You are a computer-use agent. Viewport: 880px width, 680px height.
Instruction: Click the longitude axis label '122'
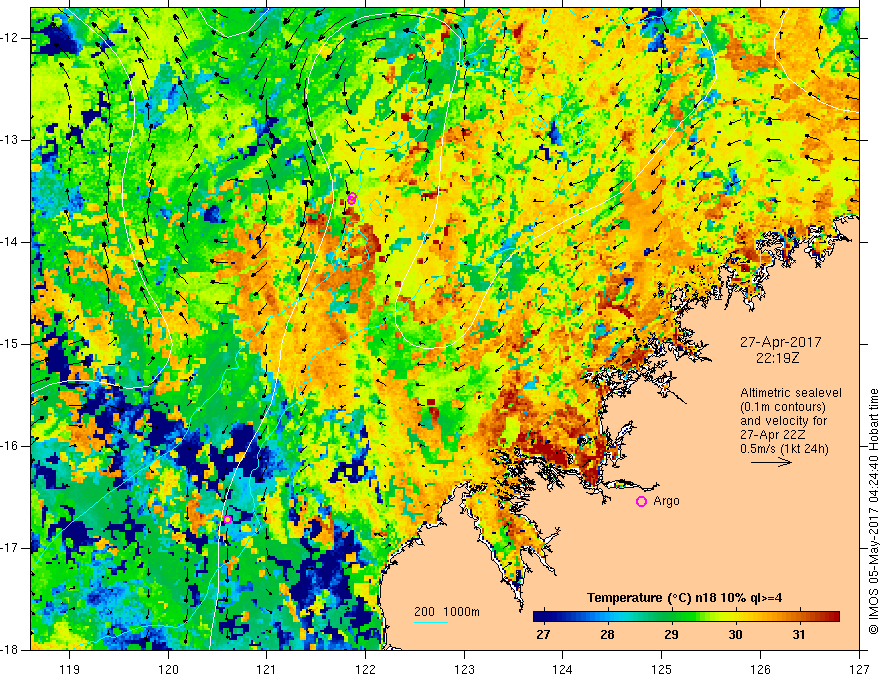(365, 669)
